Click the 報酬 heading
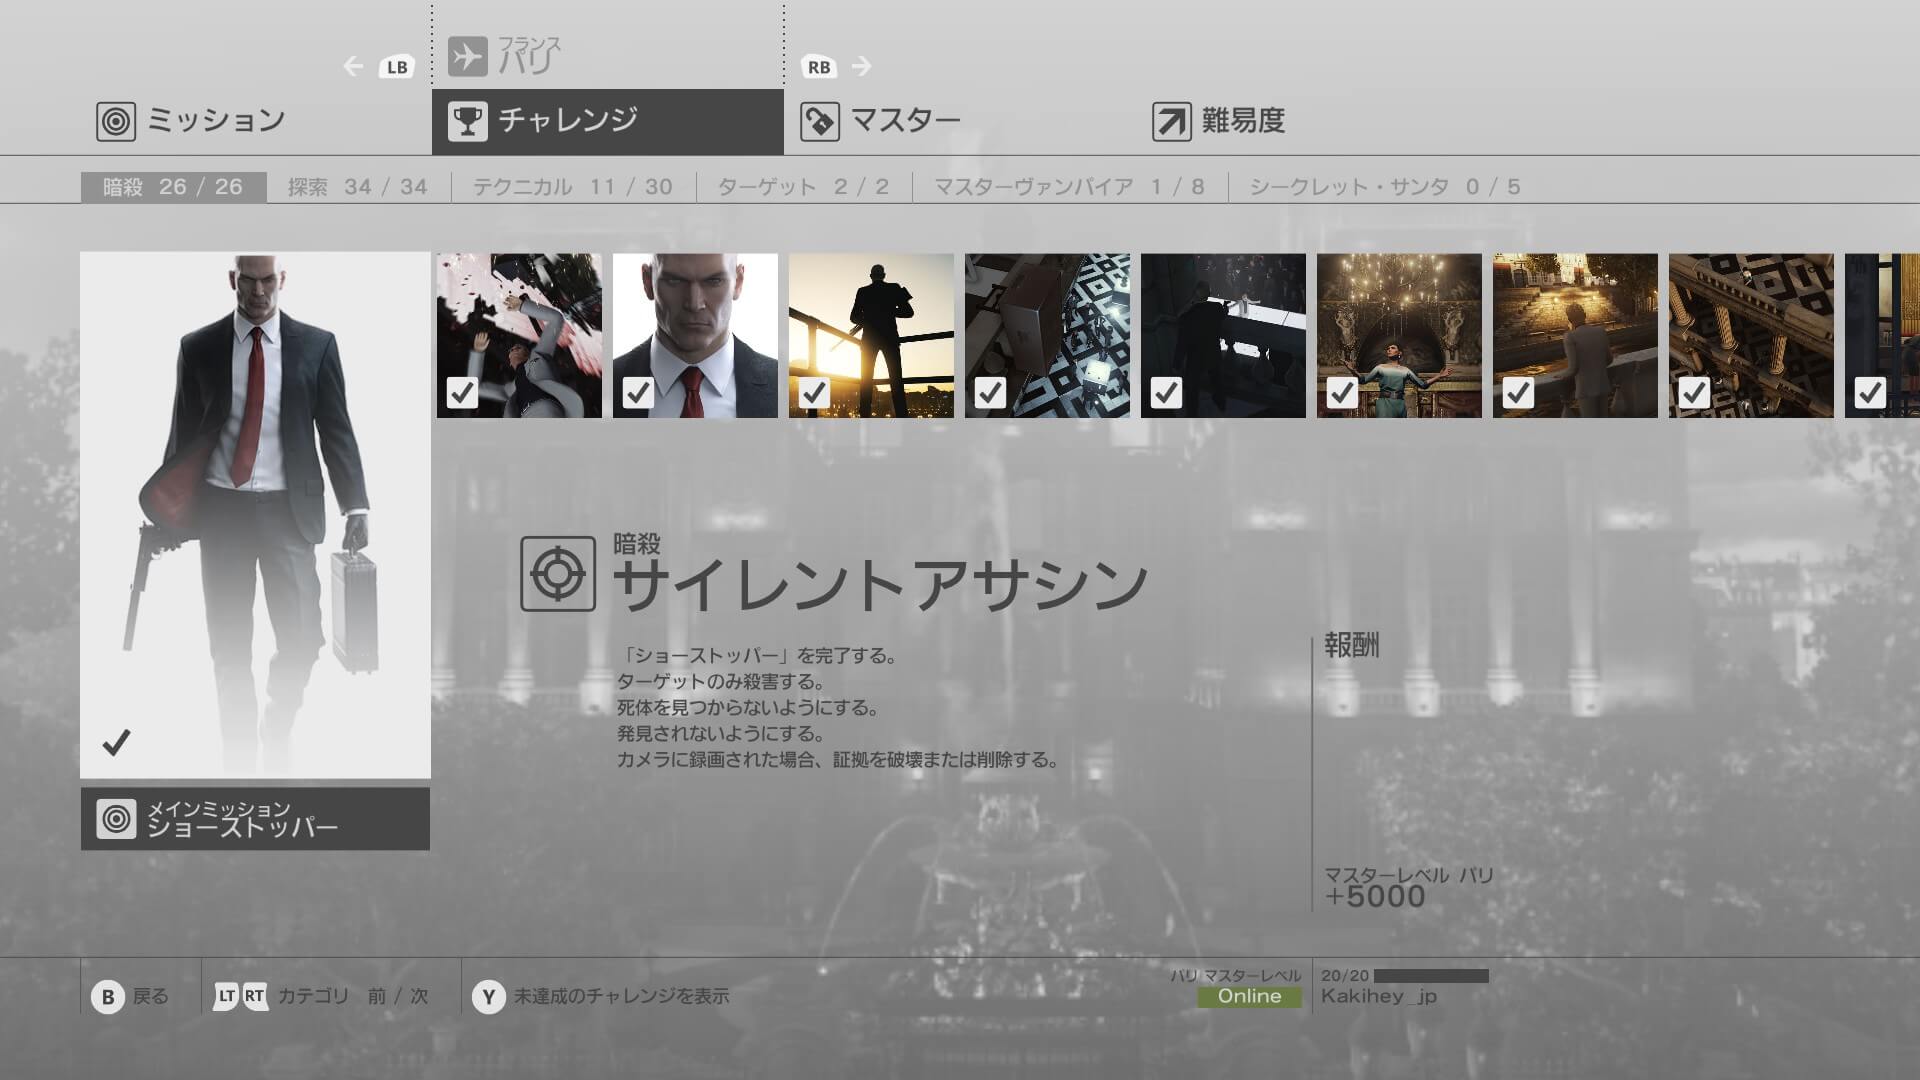1920x1080 pixels. tap(1352, 645)
